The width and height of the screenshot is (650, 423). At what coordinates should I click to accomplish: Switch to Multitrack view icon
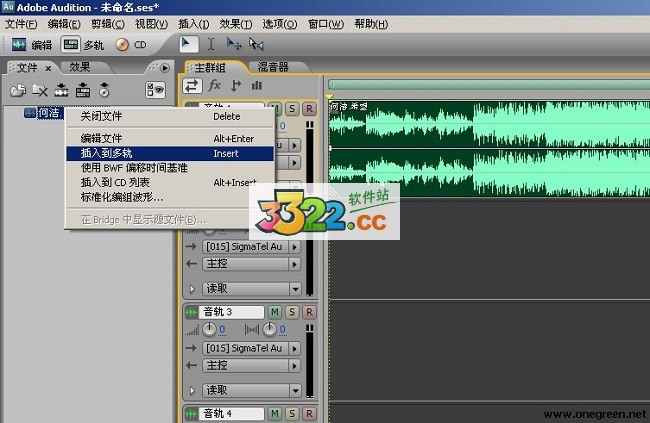(70, 44)
